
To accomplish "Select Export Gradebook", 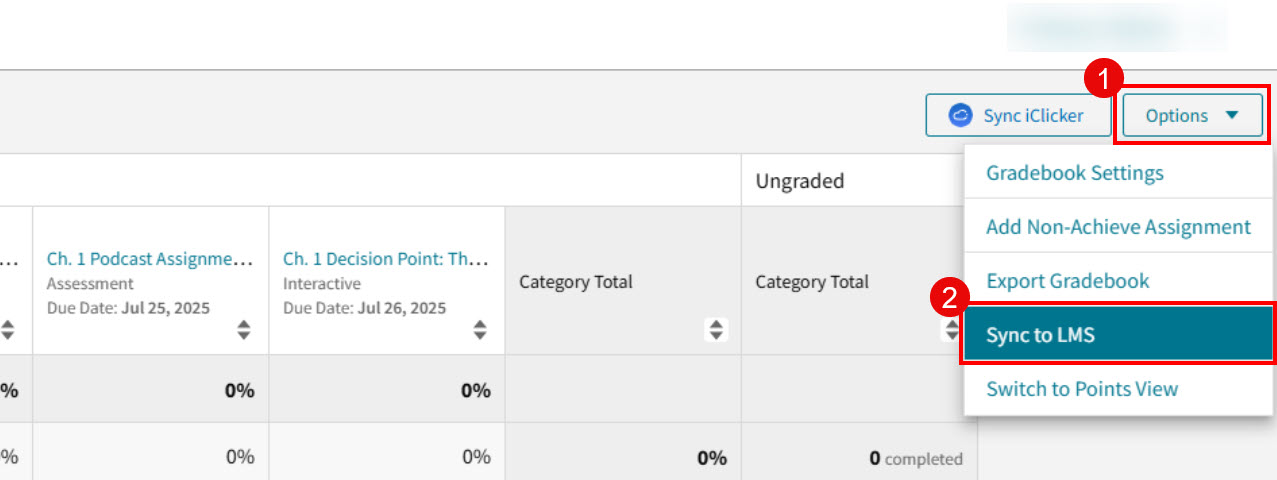I will pos(1068,281).
